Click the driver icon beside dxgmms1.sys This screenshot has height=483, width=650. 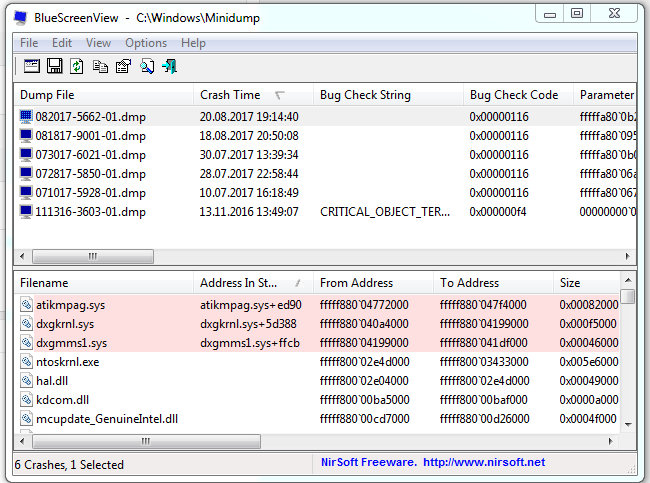(27, 343)
